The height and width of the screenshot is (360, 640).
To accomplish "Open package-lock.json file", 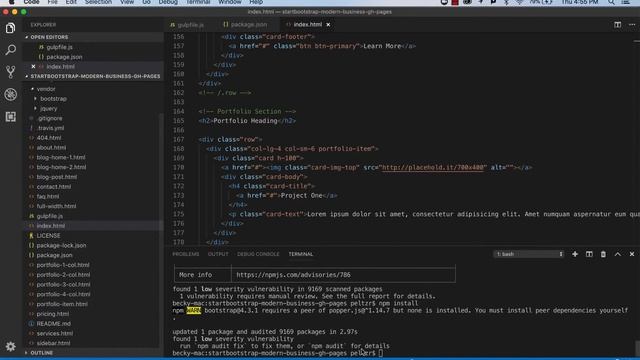I will pos(61,246).
